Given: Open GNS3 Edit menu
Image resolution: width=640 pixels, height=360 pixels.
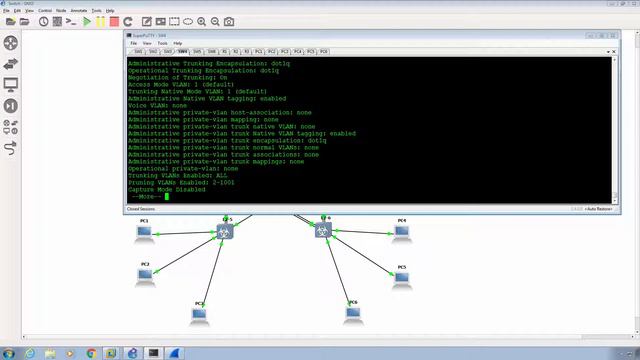Looking at the screenshot, I should [x=17, y=11].
